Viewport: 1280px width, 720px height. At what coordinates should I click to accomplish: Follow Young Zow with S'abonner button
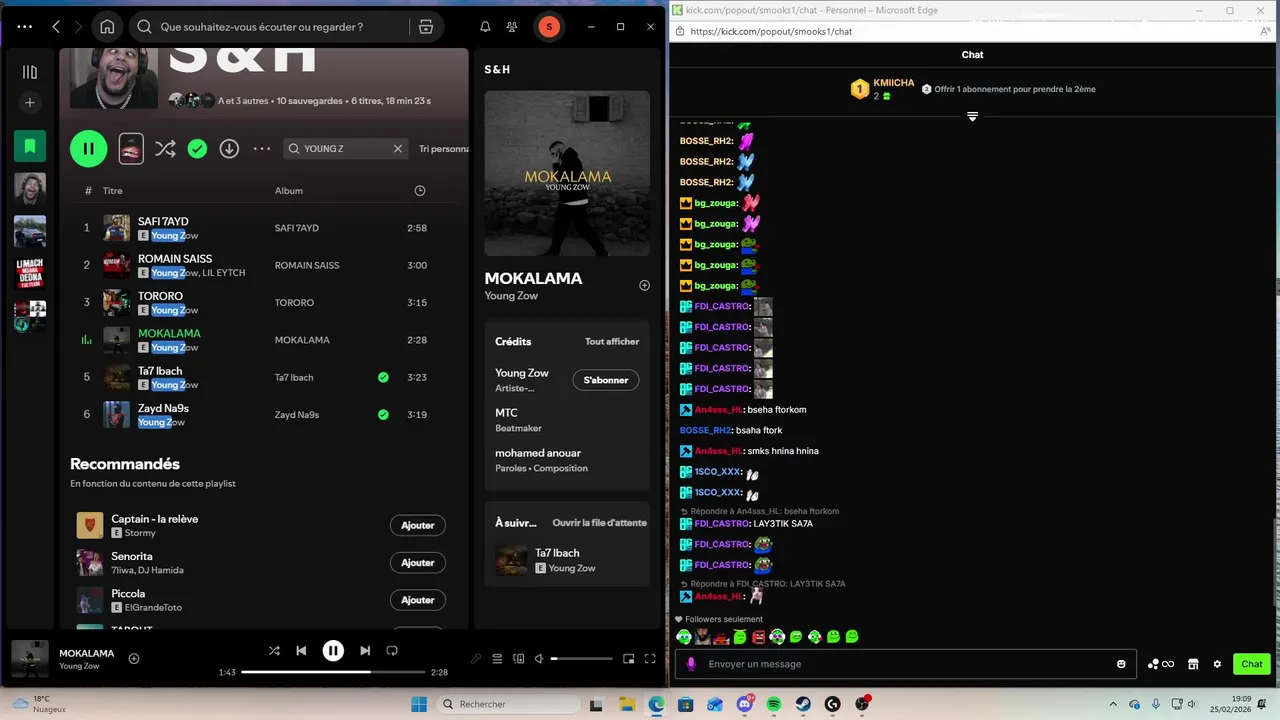(606, 380)
